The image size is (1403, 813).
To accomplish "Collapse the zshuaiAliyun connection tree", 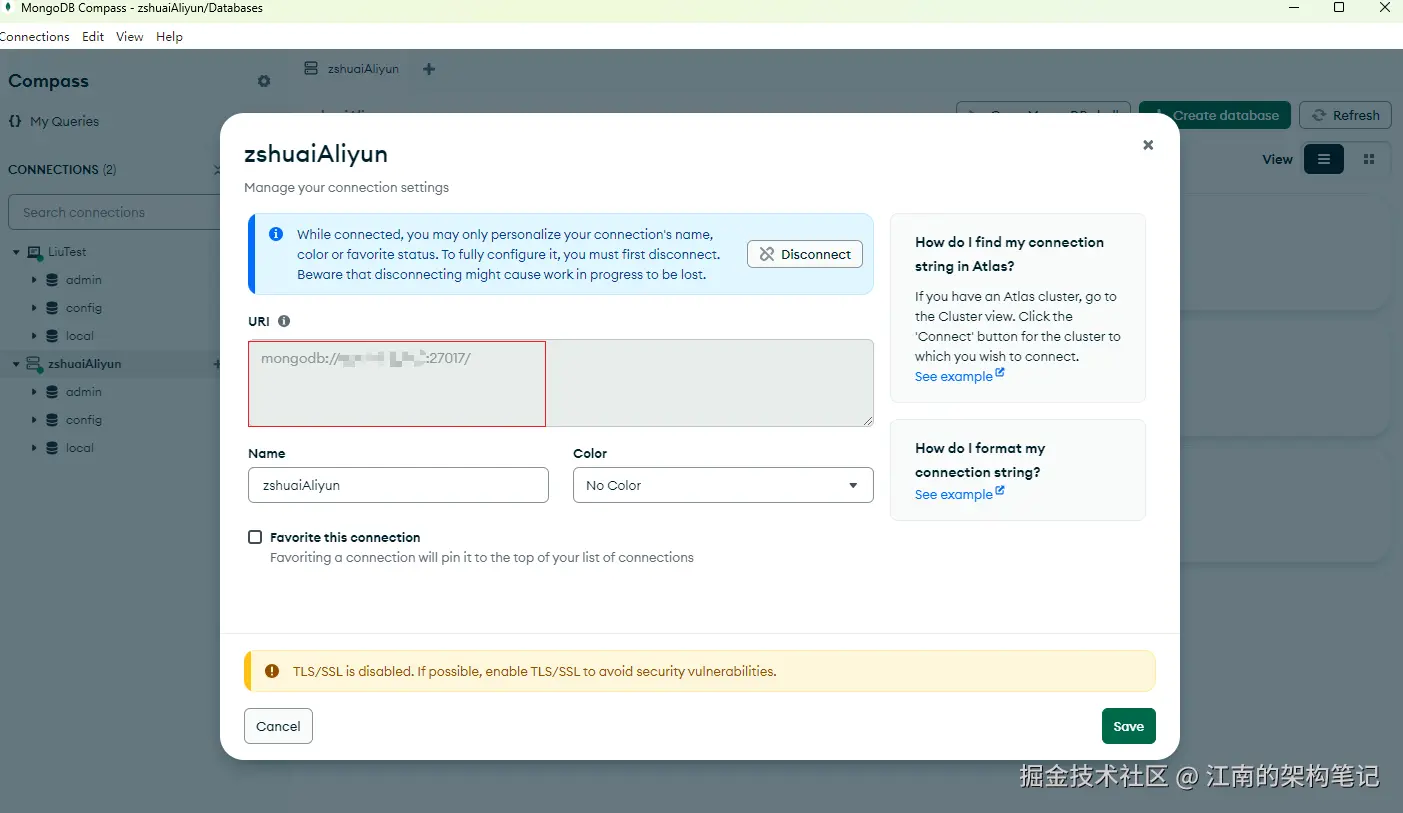I will point(16,364).
